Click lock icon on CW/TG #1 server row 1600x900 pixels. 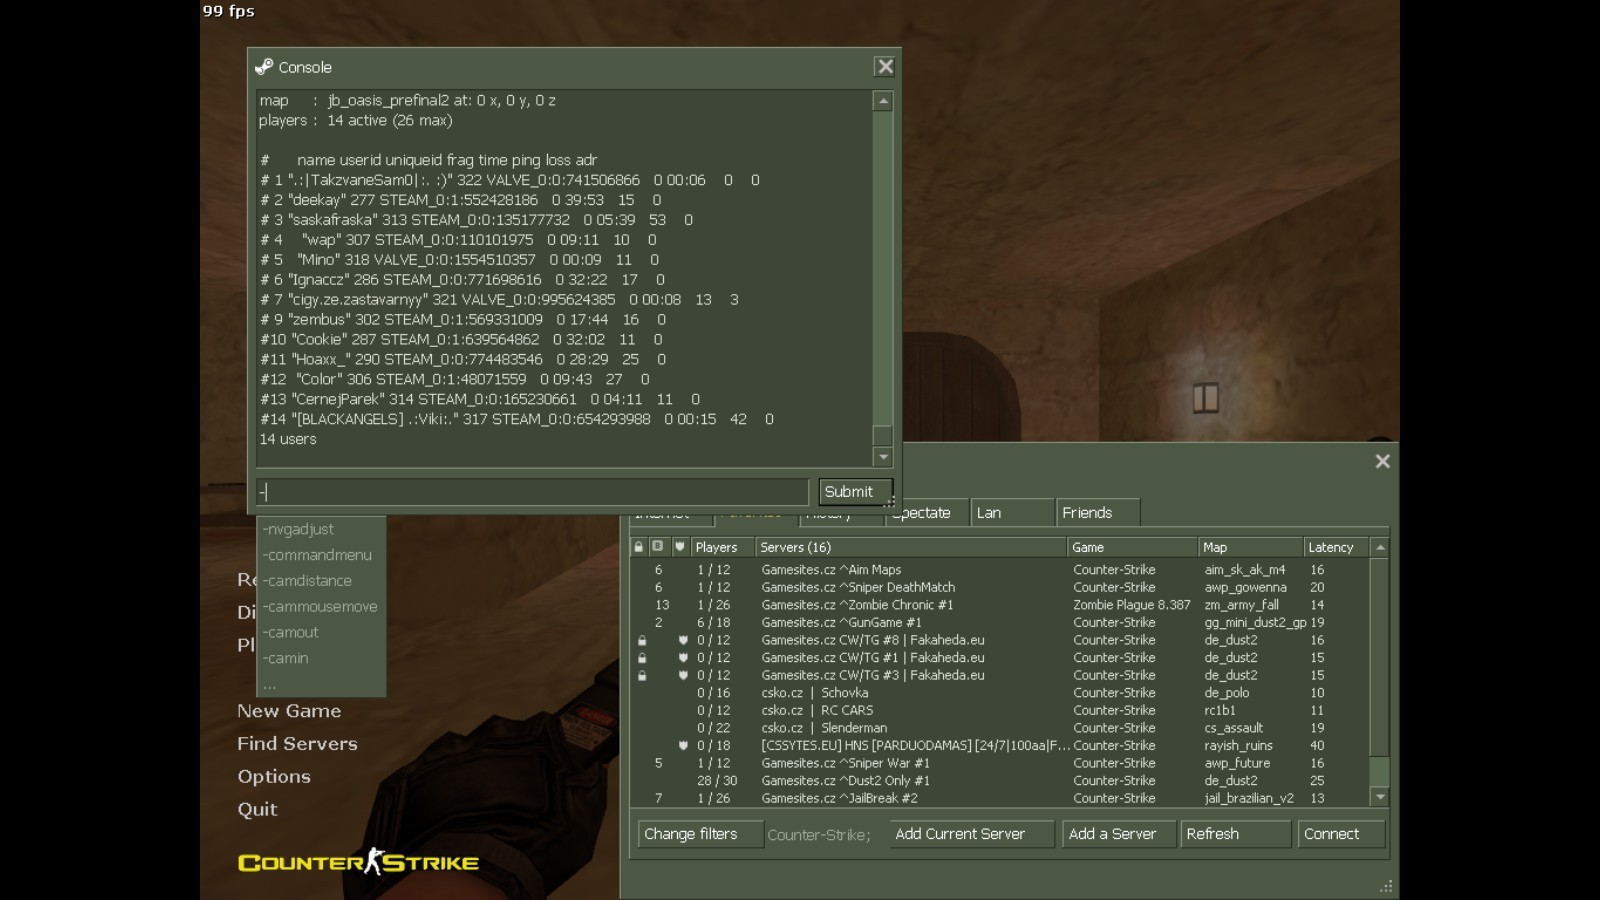(x=642, y=658)
